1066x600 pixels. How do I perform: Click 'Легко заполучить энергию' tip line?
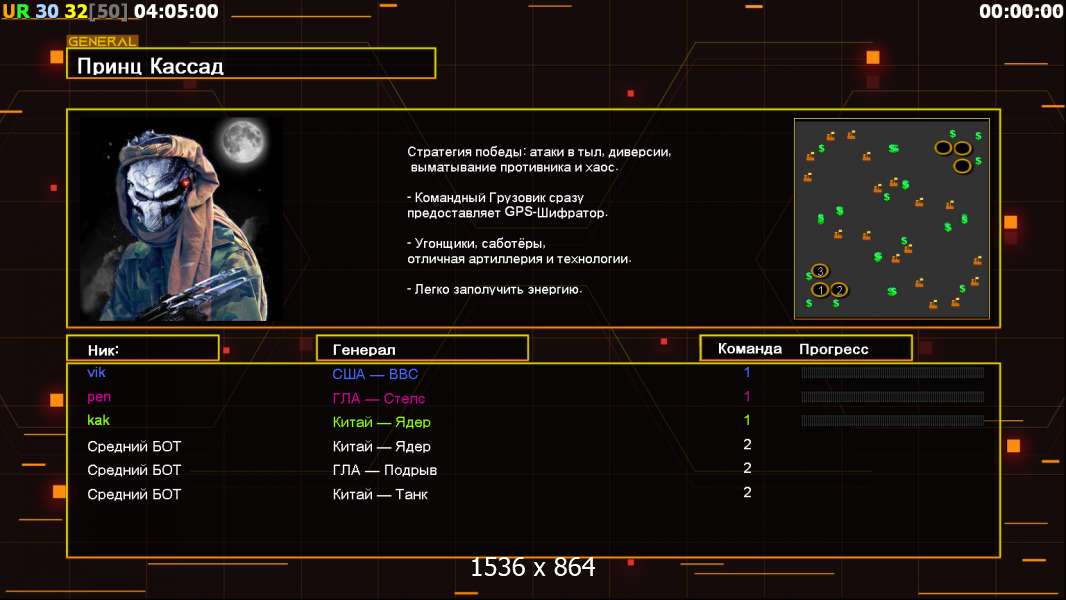494,289
